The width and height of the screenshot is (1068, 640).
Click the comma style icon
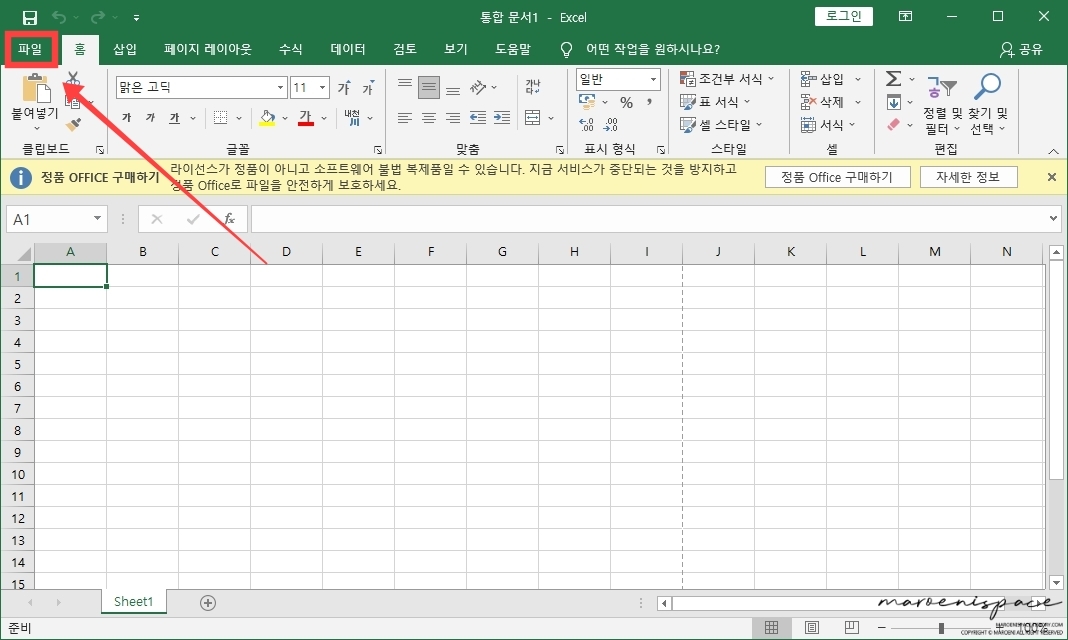(650, 102)
